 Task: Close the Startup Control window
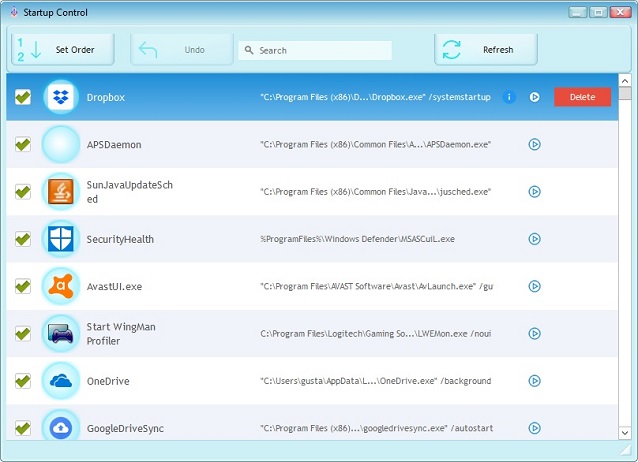pyautogui.click(x=620, y=12)
